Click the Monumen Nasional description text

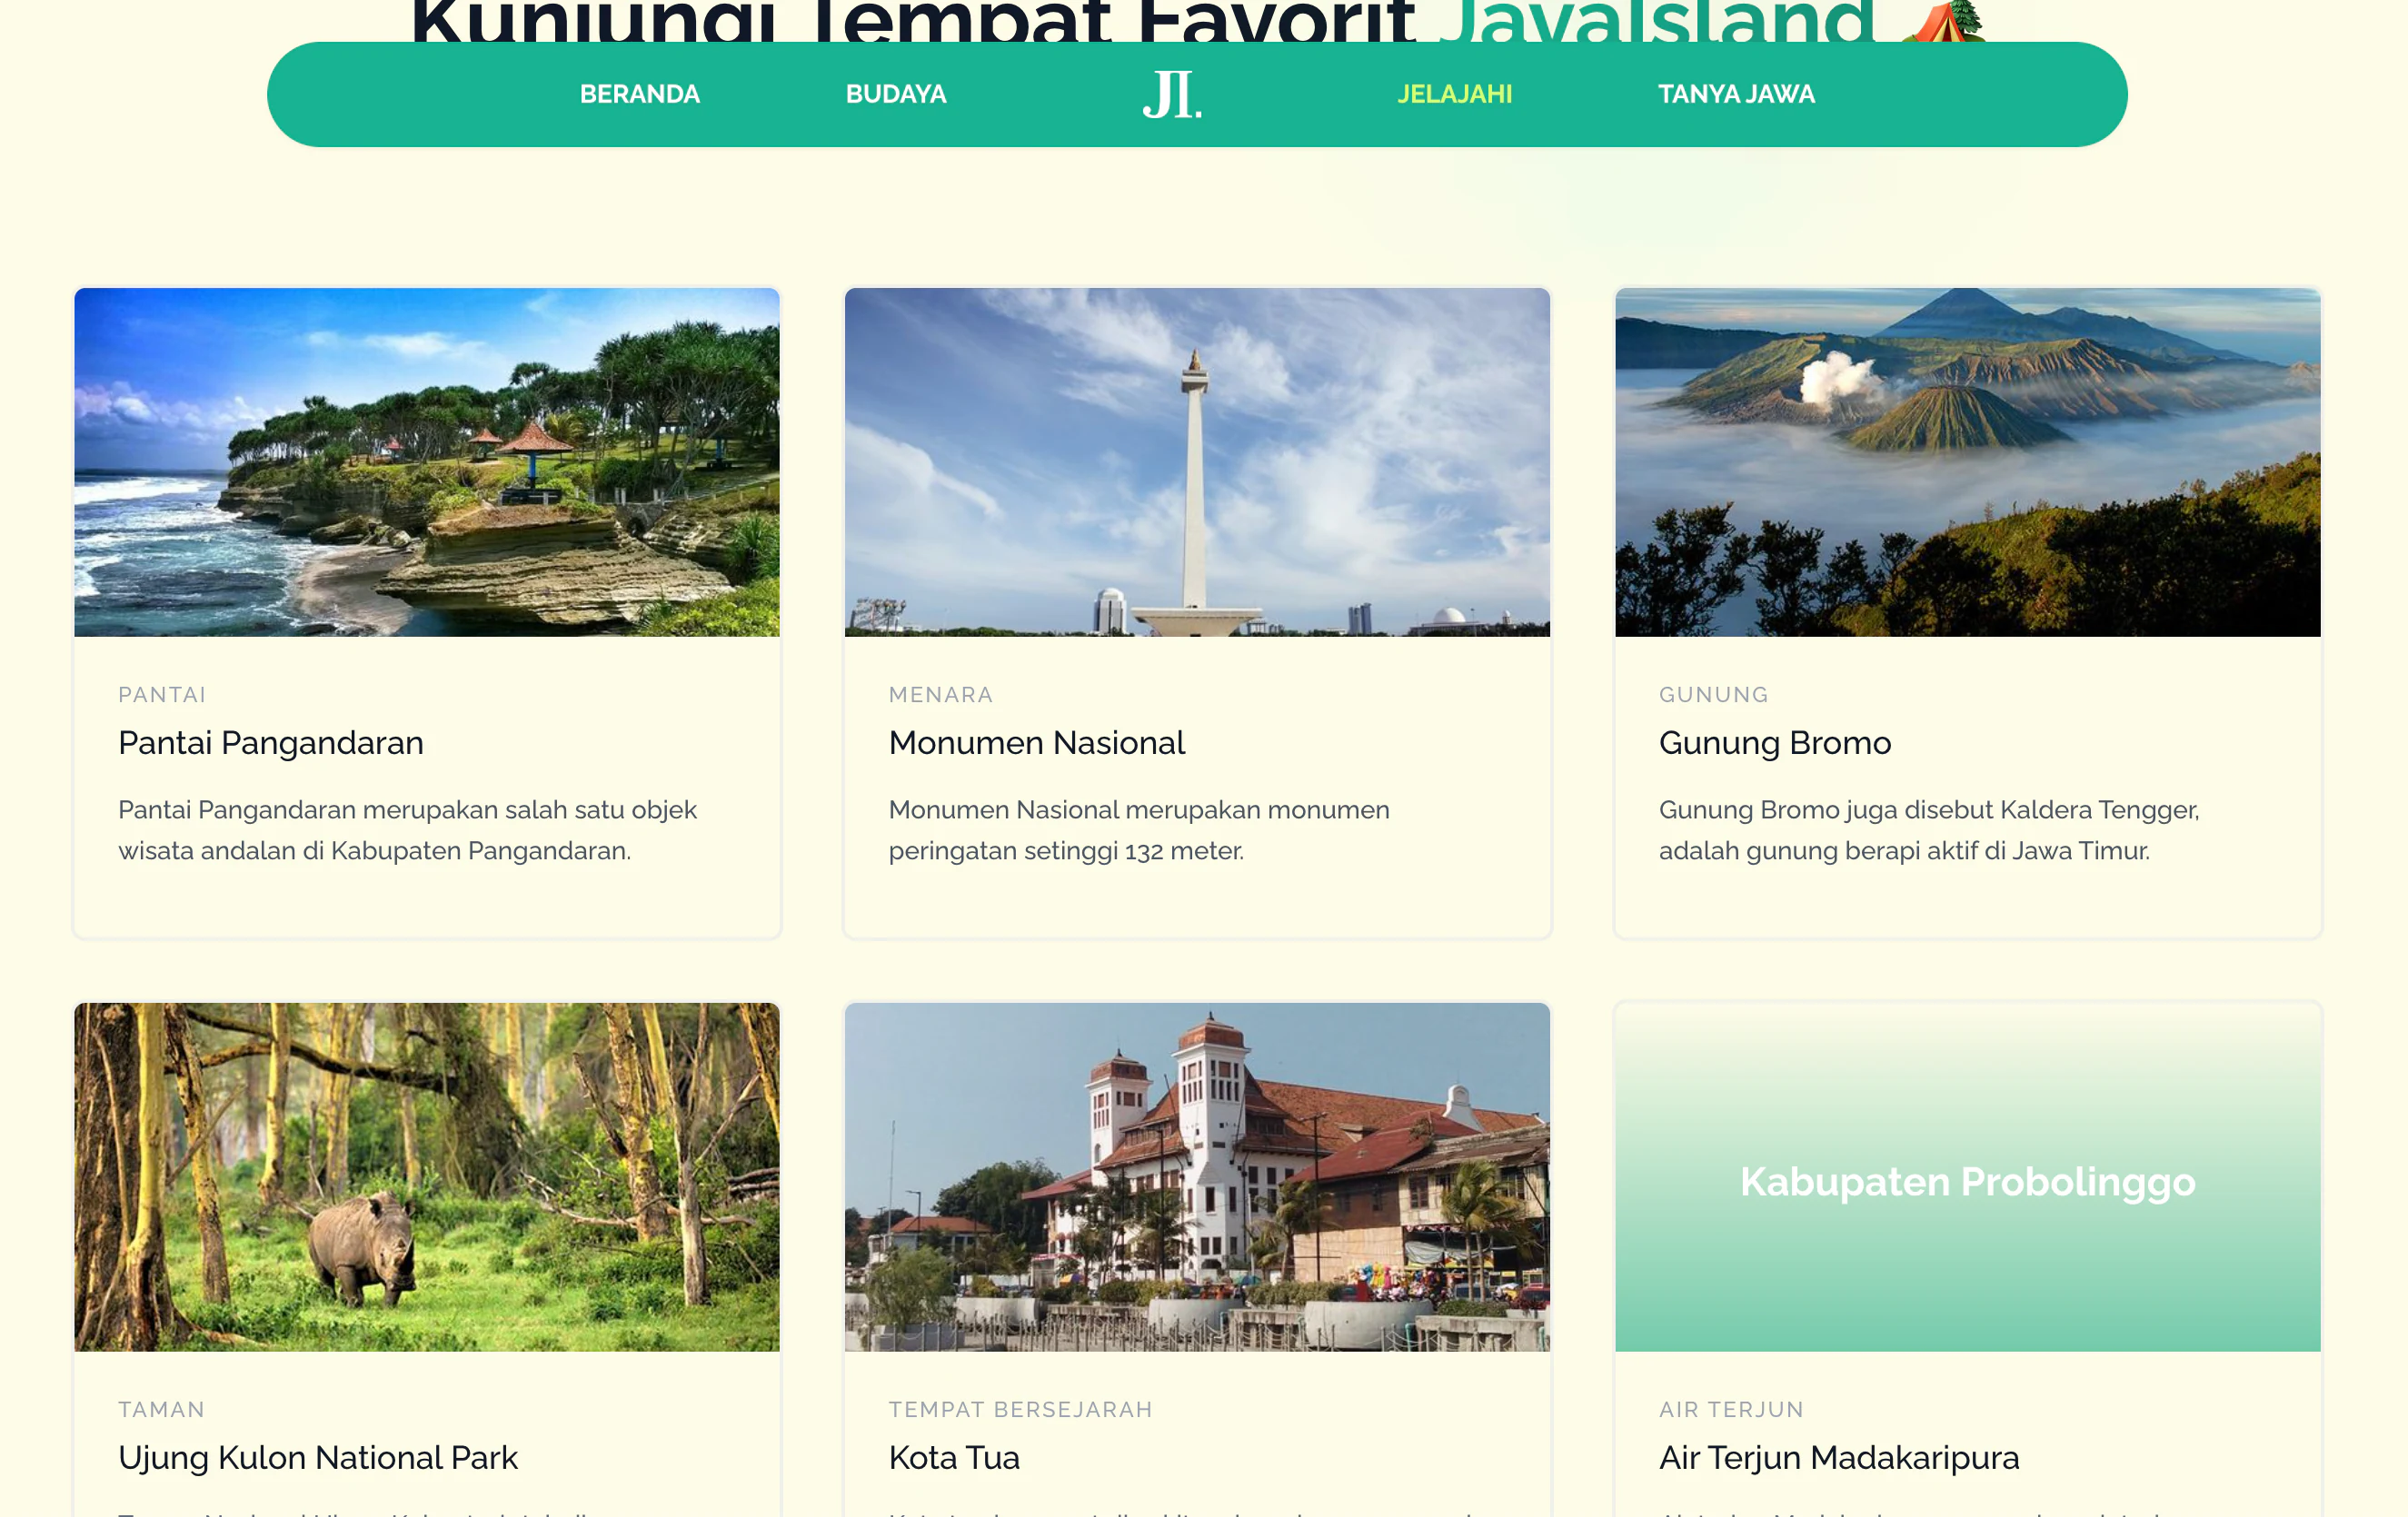[1139, 830]
